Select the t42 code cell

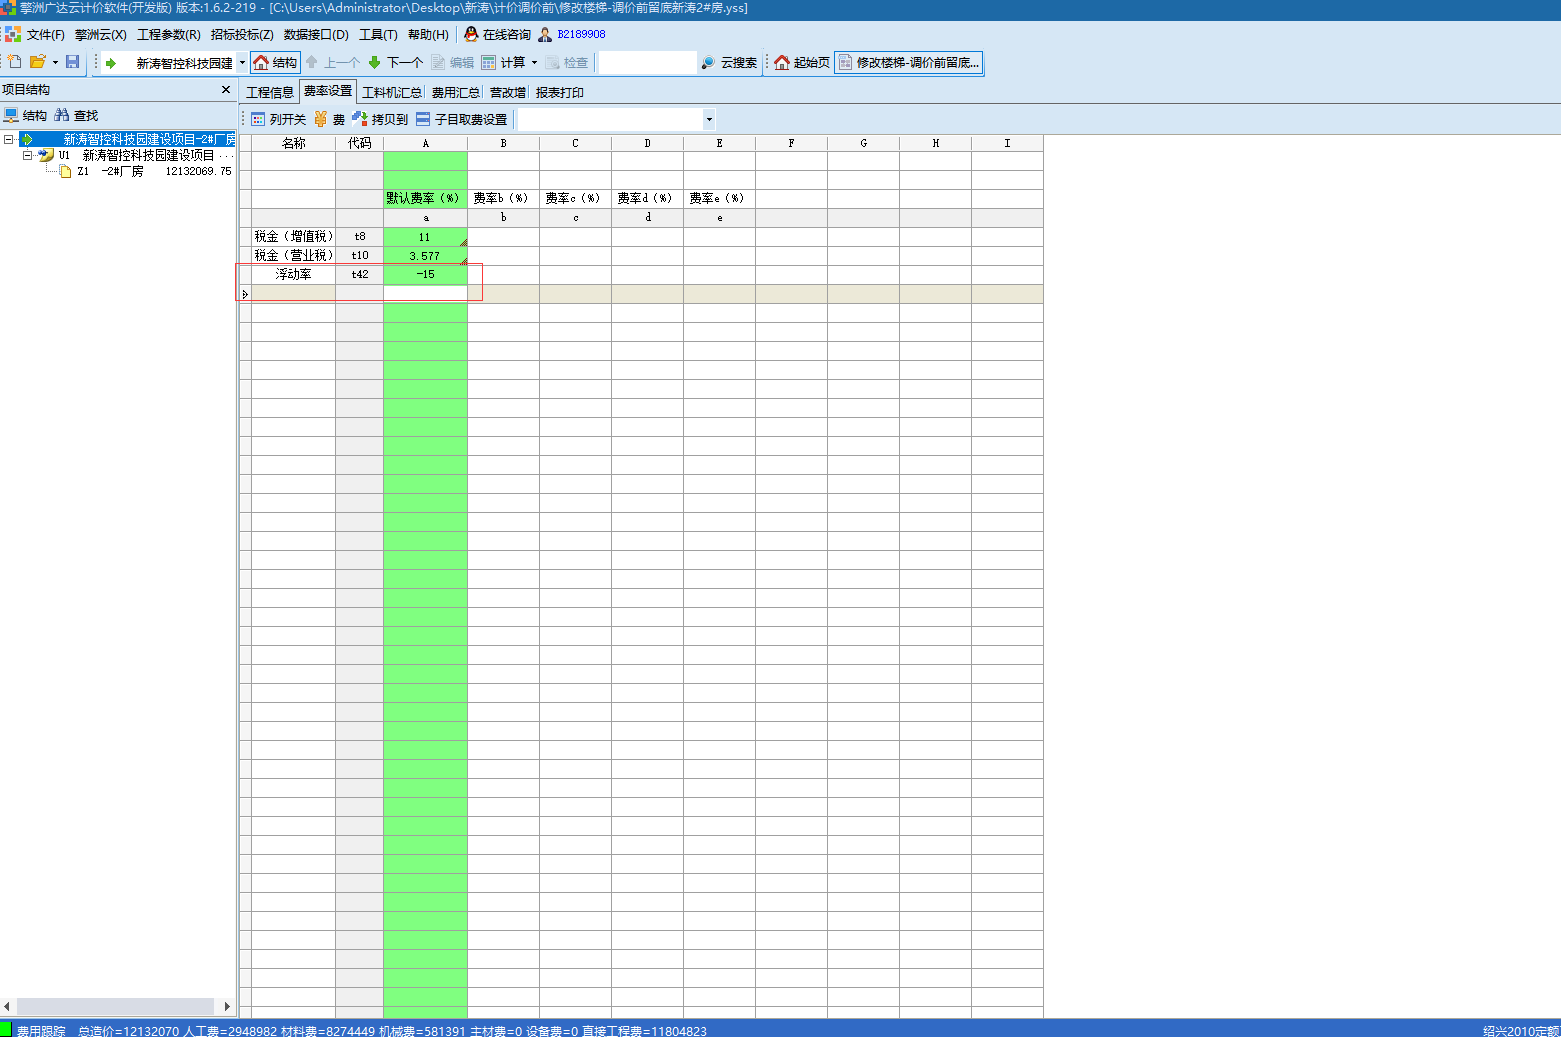[359, 274]
